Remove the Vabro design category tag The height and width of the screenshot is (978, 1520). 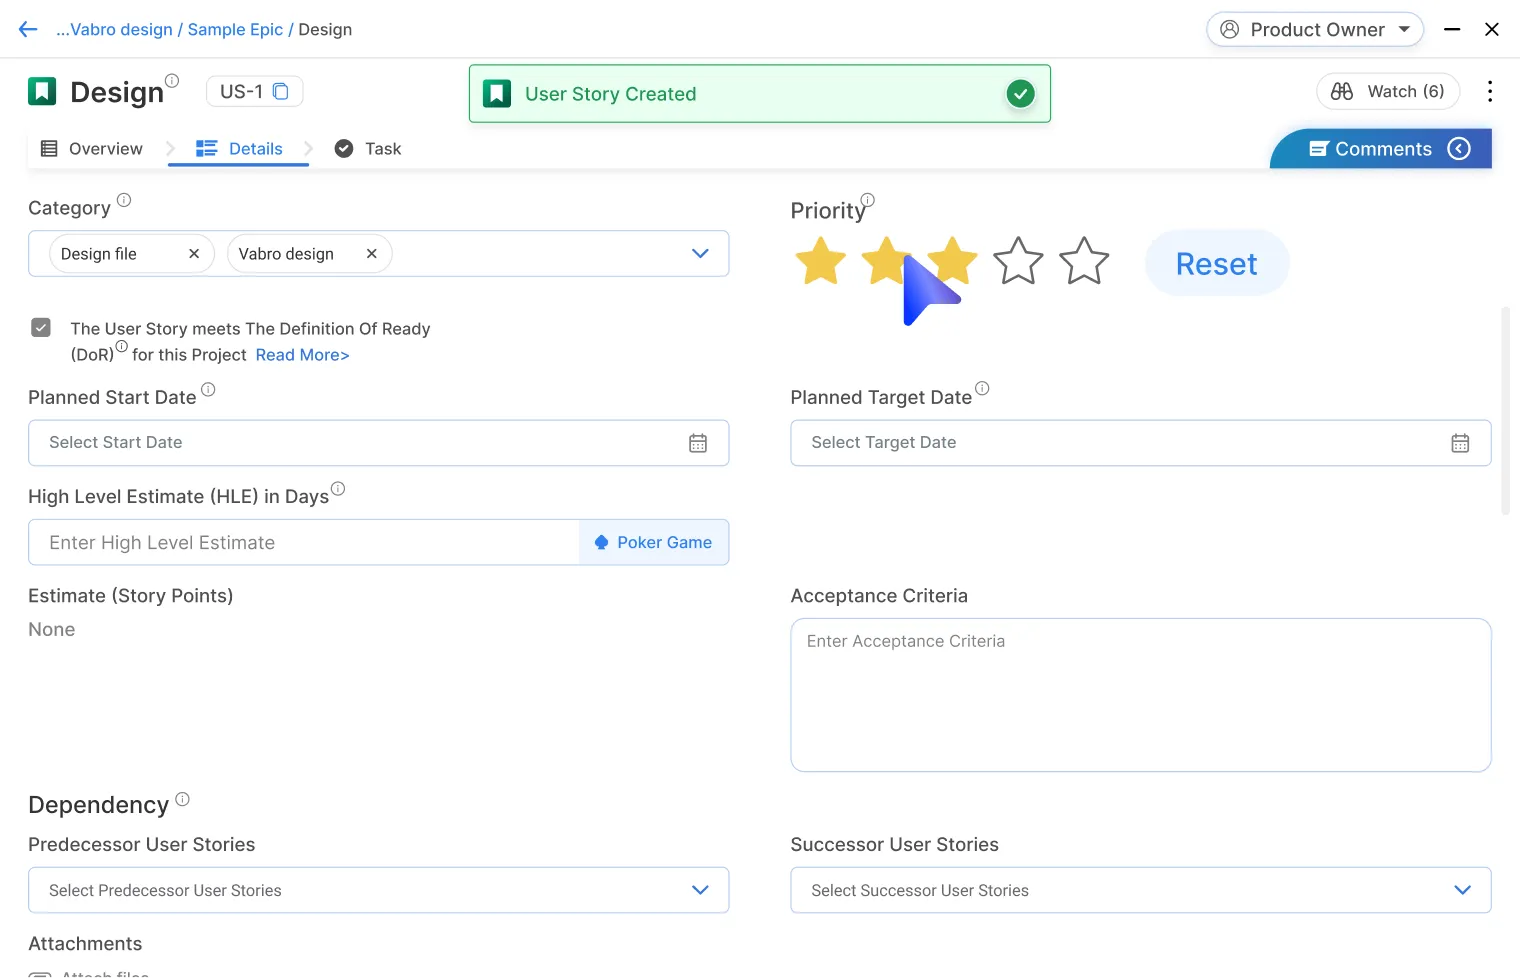pos(371,254)
